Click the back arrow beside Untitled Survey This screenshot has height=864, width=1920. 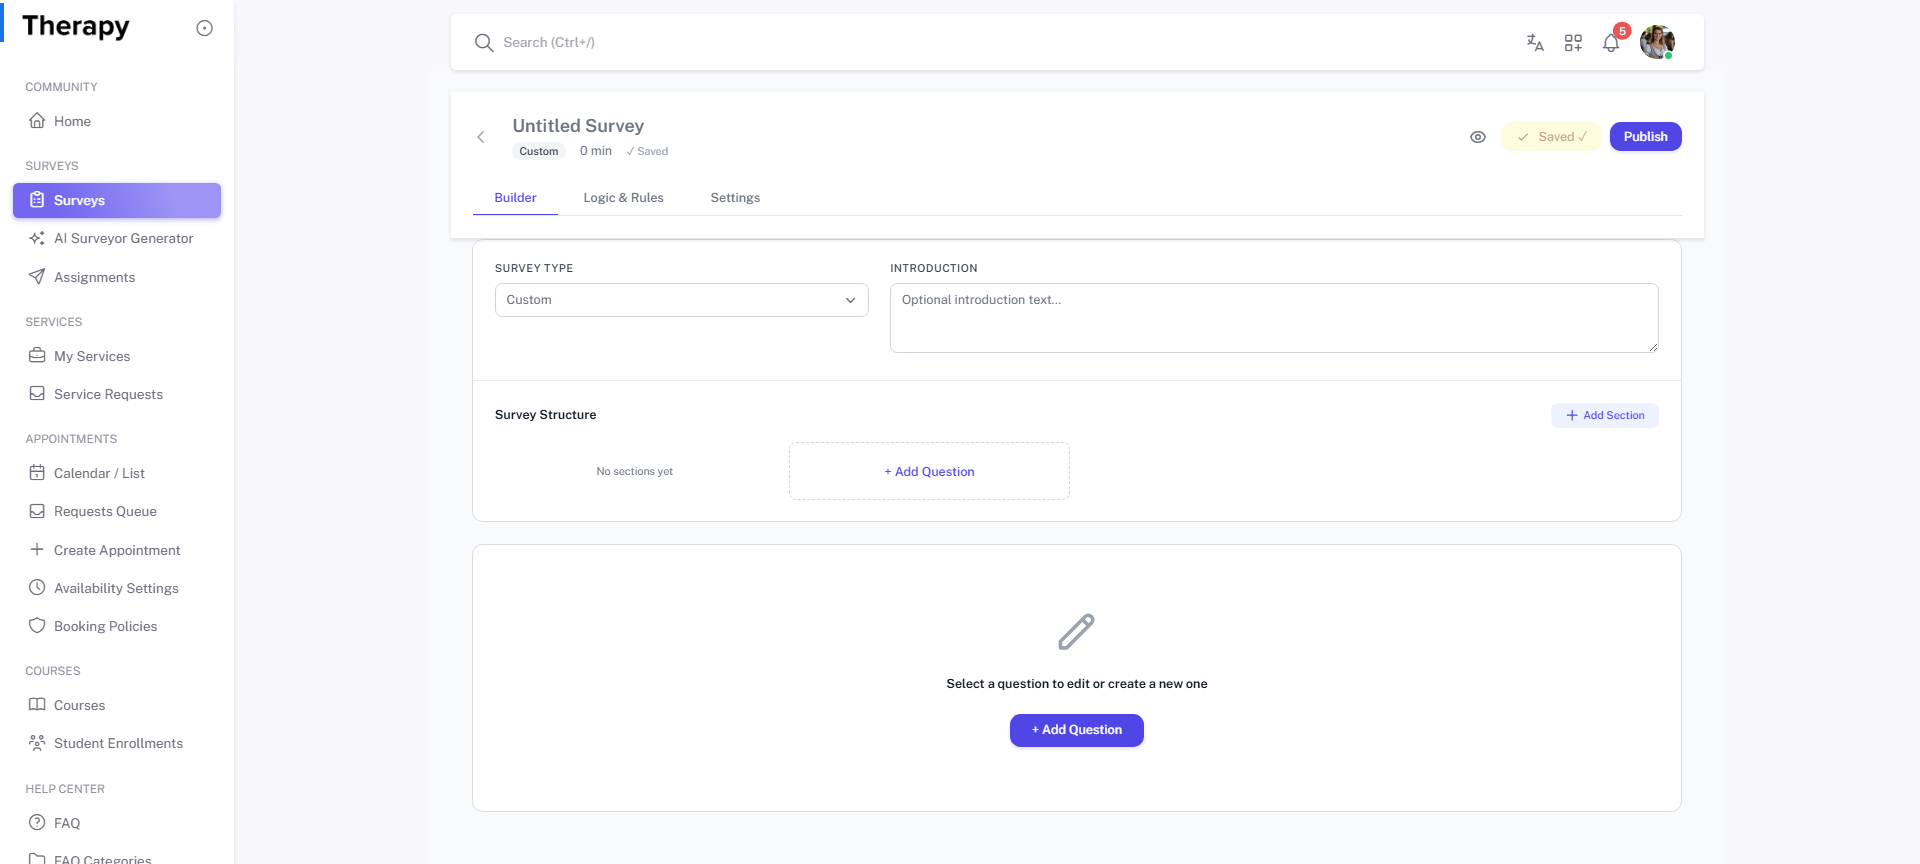point(481,137)
